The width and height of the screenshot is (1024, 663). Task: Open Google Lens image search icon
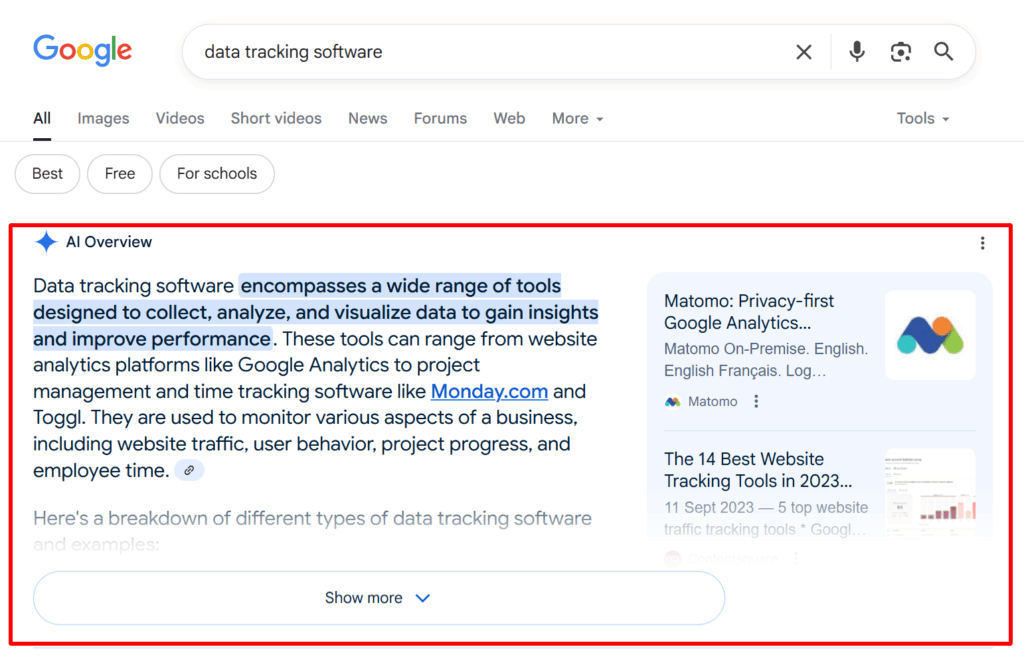(x=901, y=52)
